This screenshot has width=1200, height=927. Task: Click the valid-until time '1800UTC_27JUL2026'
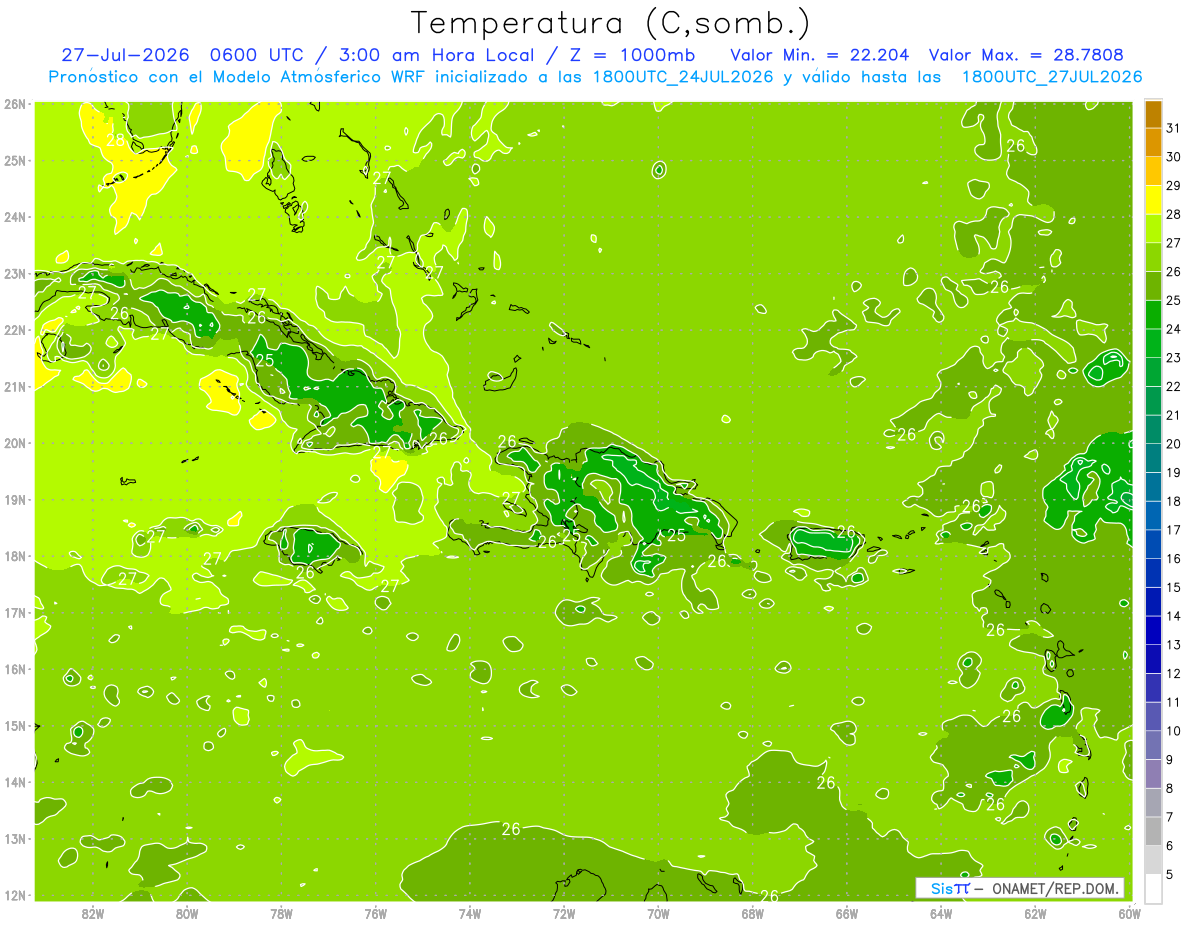point(1051,77)
